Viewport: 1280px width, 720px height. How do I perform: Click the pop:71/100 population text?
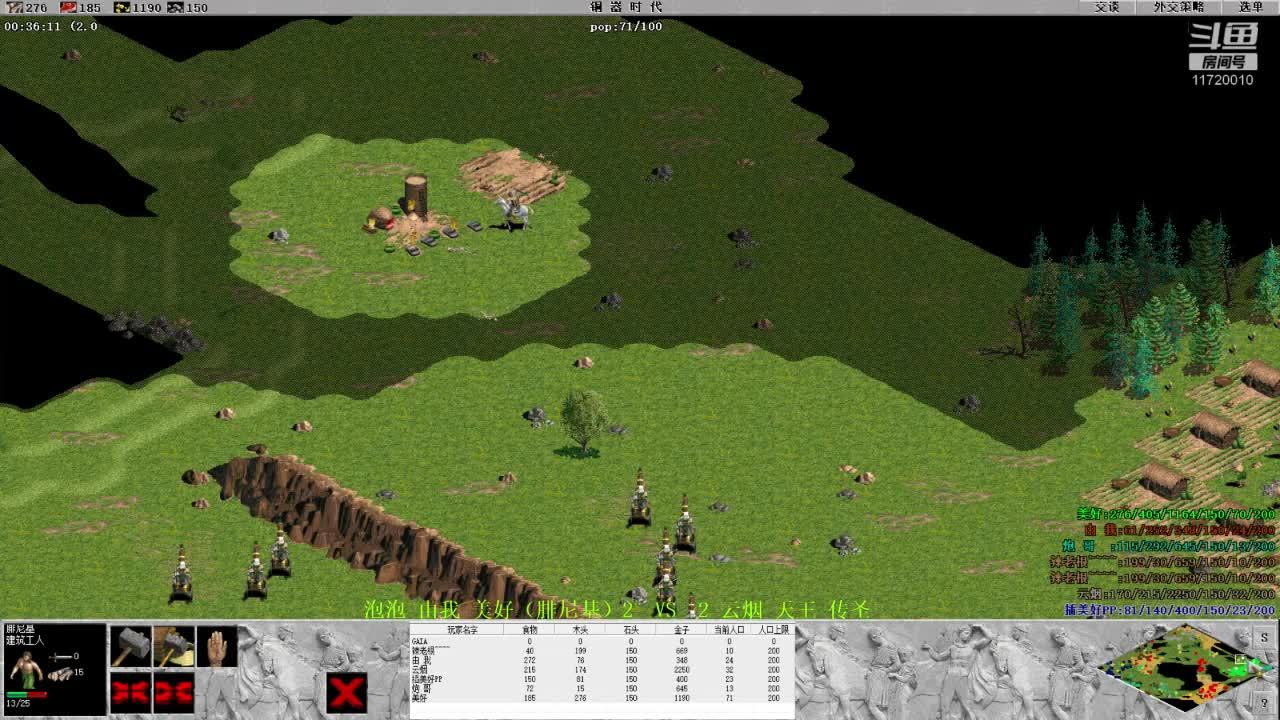pos(626,26)
